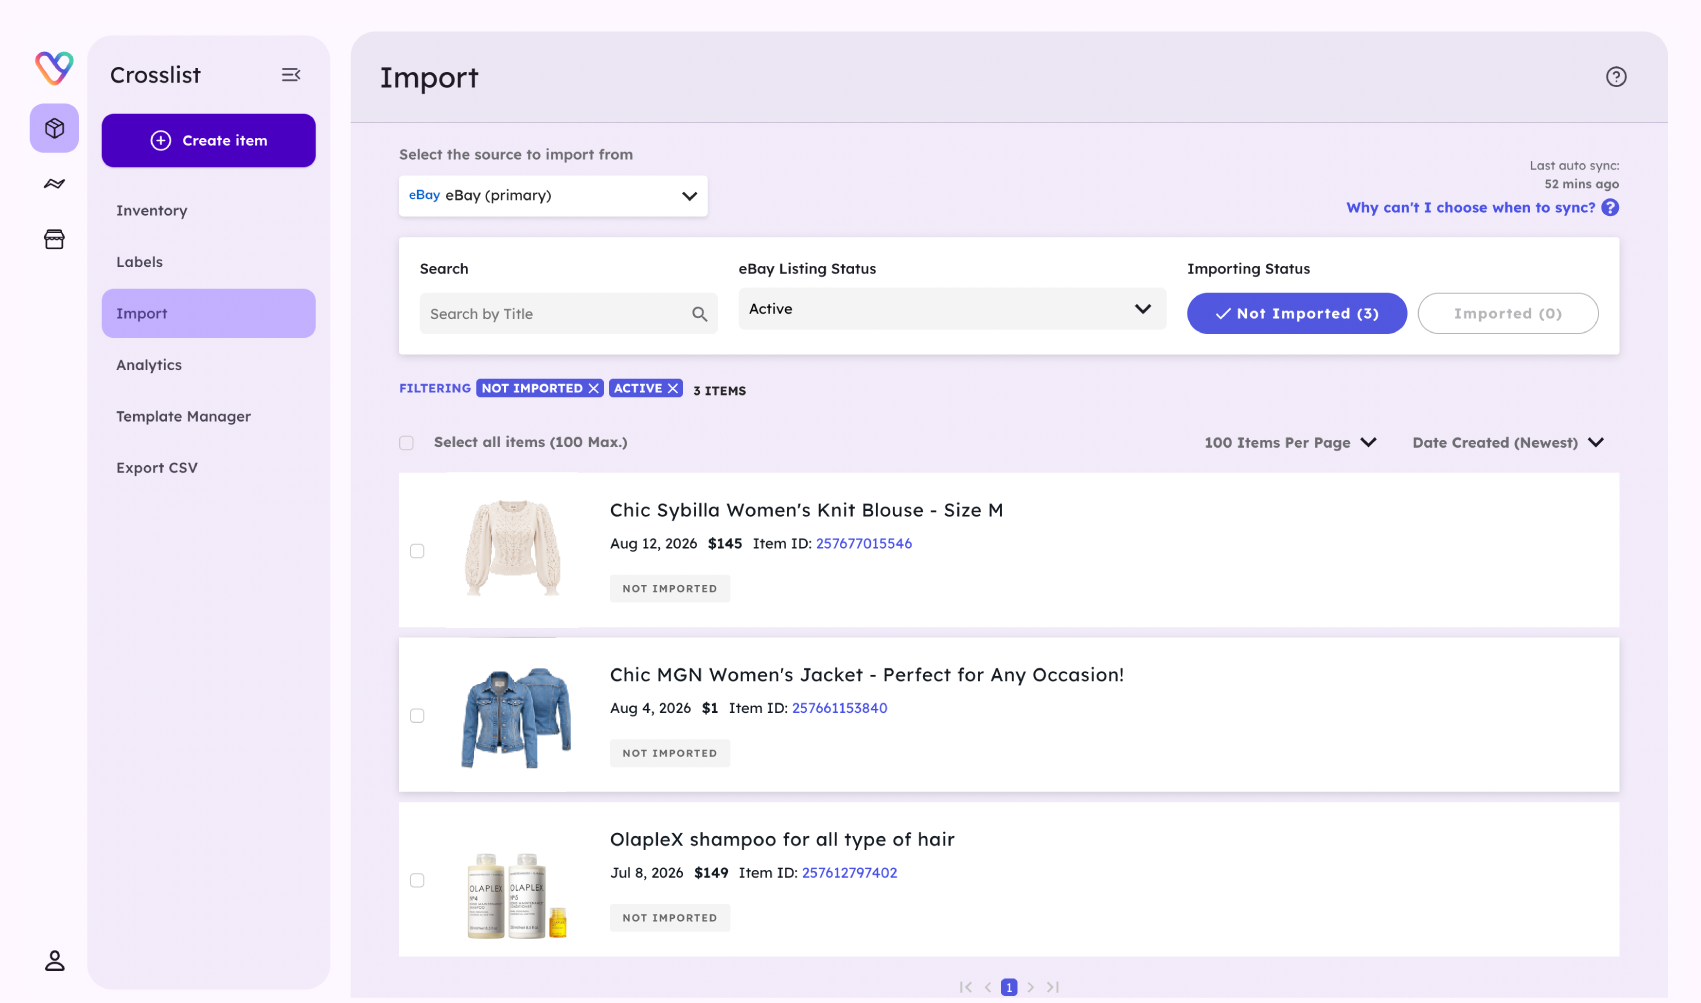1701x1003 pixels.
Task: Open the analytics trend icon in left rail
Action: coord(54,184)
